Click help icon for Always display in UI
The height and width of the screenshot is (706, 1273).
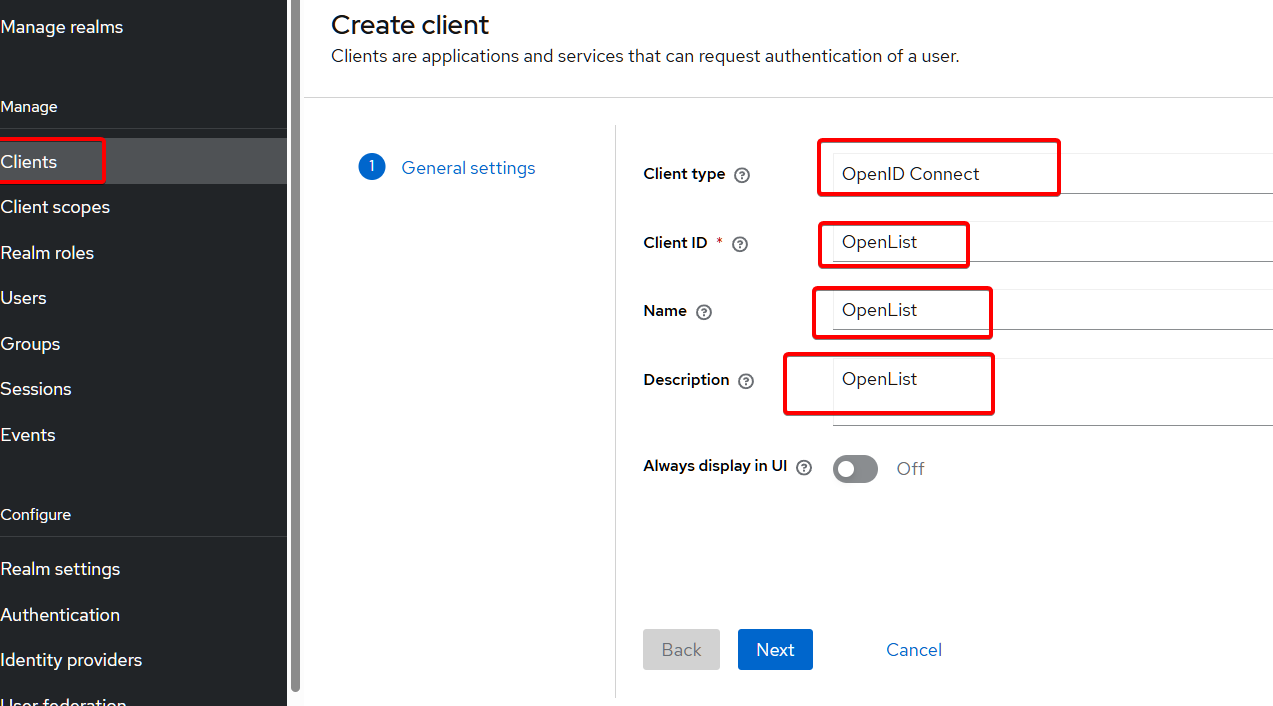(x=804, y=467)
